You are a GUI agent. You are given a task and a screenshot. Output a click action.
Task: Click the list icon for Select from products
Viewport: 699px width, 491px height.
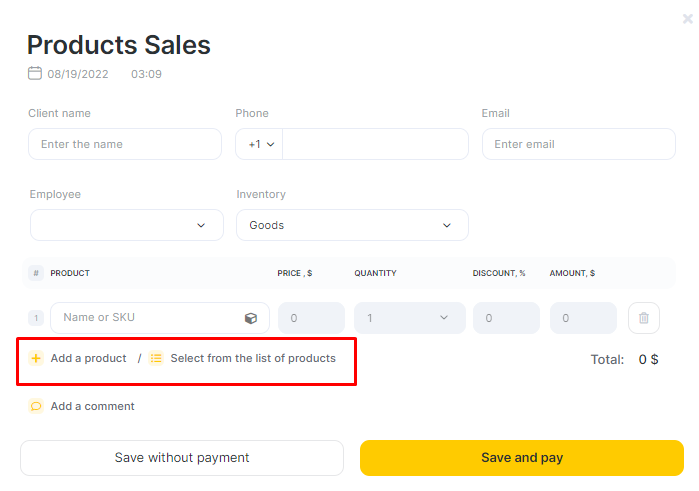pyautogui.click(x=156, y=358)
